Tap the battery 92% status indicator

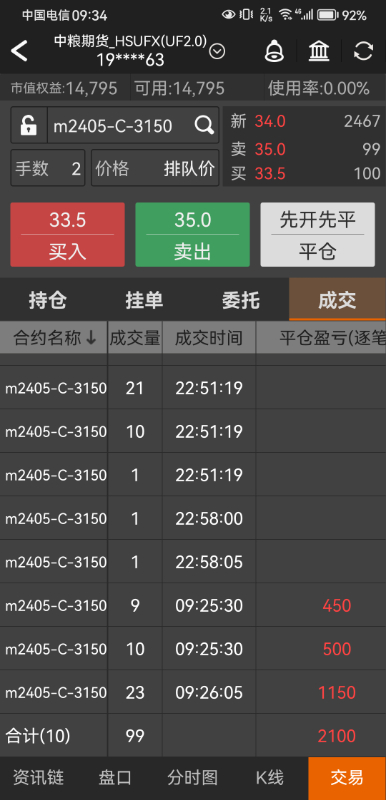[x=342, y=15]
